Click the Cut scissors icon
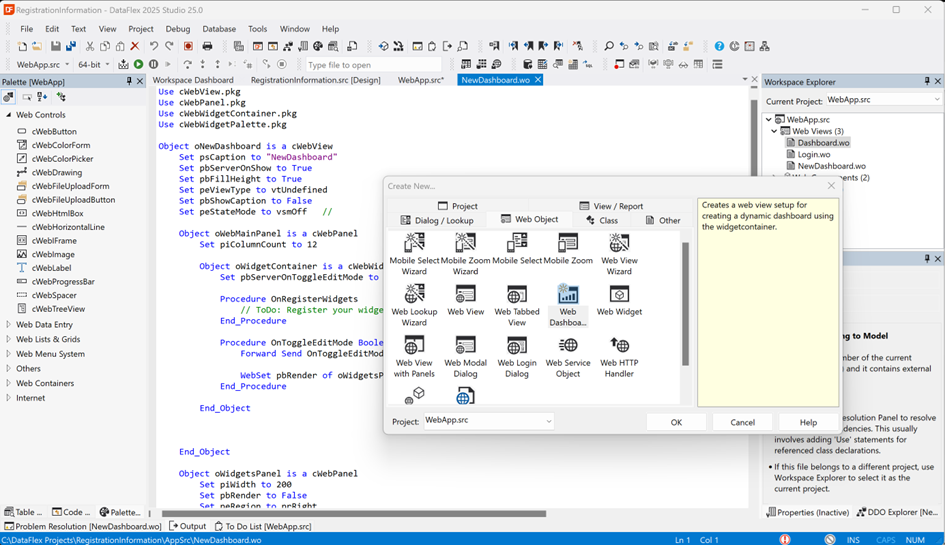The height and width of the screenshot is (545, 945). pos(90,46)
